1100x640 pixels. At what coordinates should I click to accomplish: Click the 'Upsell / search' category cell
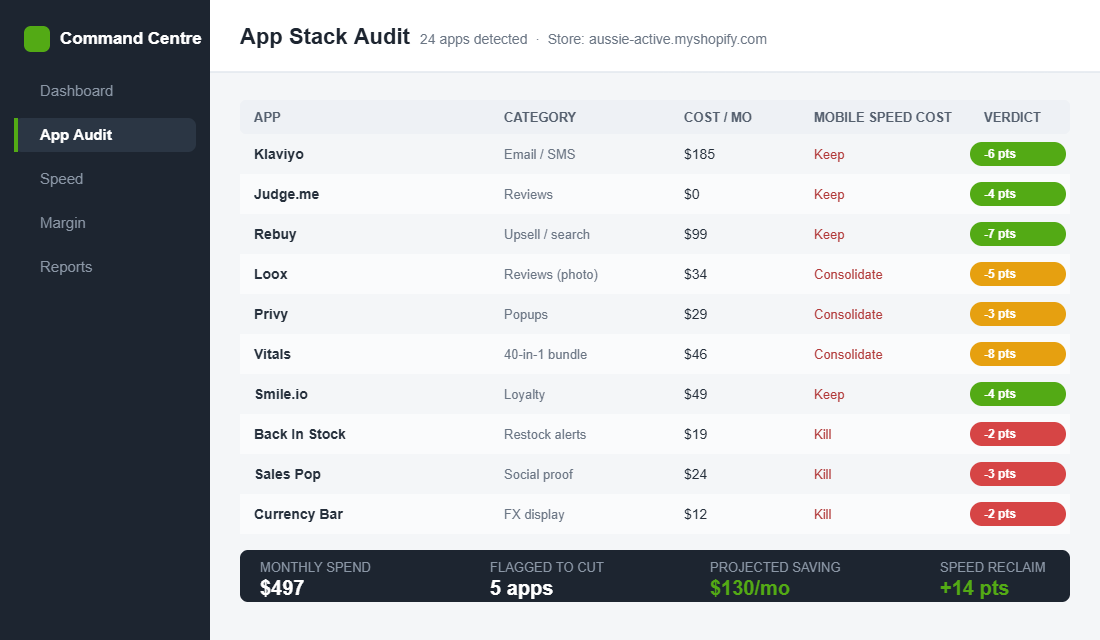click(546, 234)
